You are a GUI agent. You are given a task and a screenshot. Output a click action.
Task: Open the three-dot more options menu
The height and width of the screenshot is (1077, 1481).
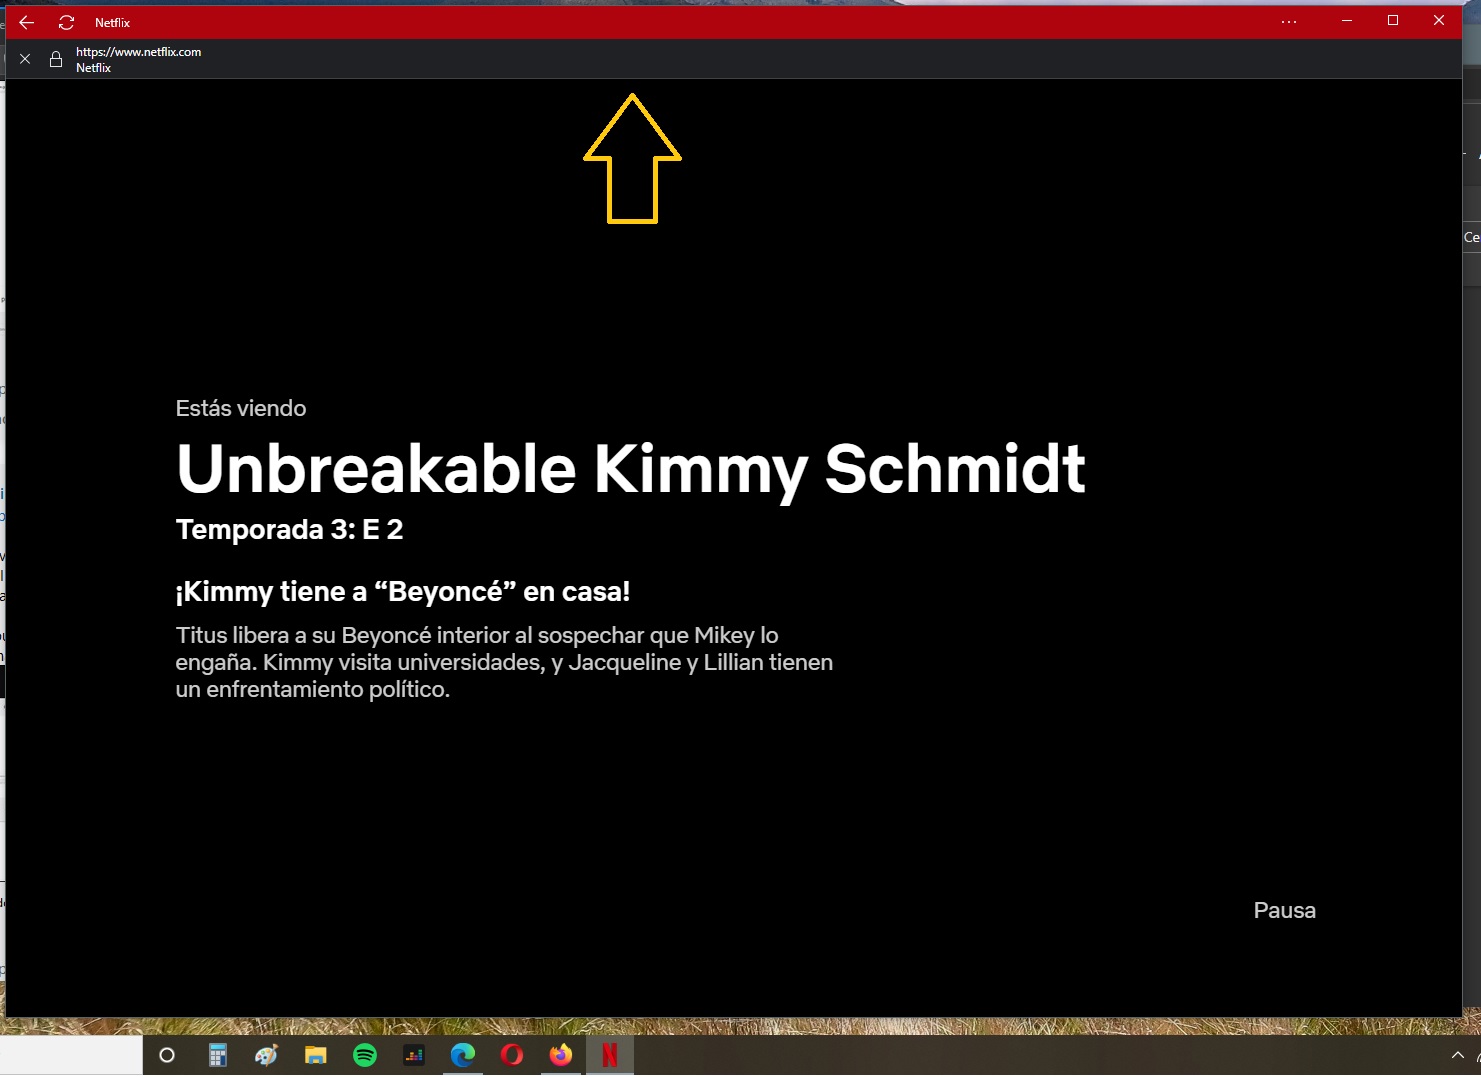pyautogui.click(x=1289, y=22)
